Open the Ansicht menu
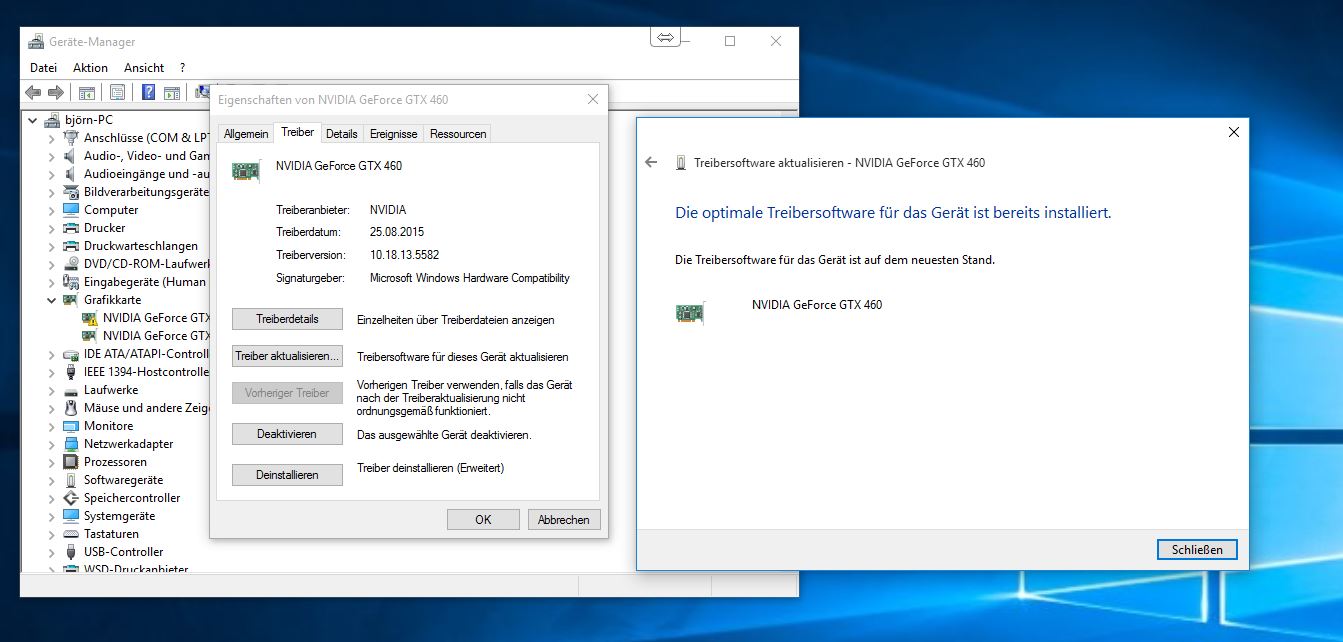1343x642 pixels. click(x=144, y=68)
